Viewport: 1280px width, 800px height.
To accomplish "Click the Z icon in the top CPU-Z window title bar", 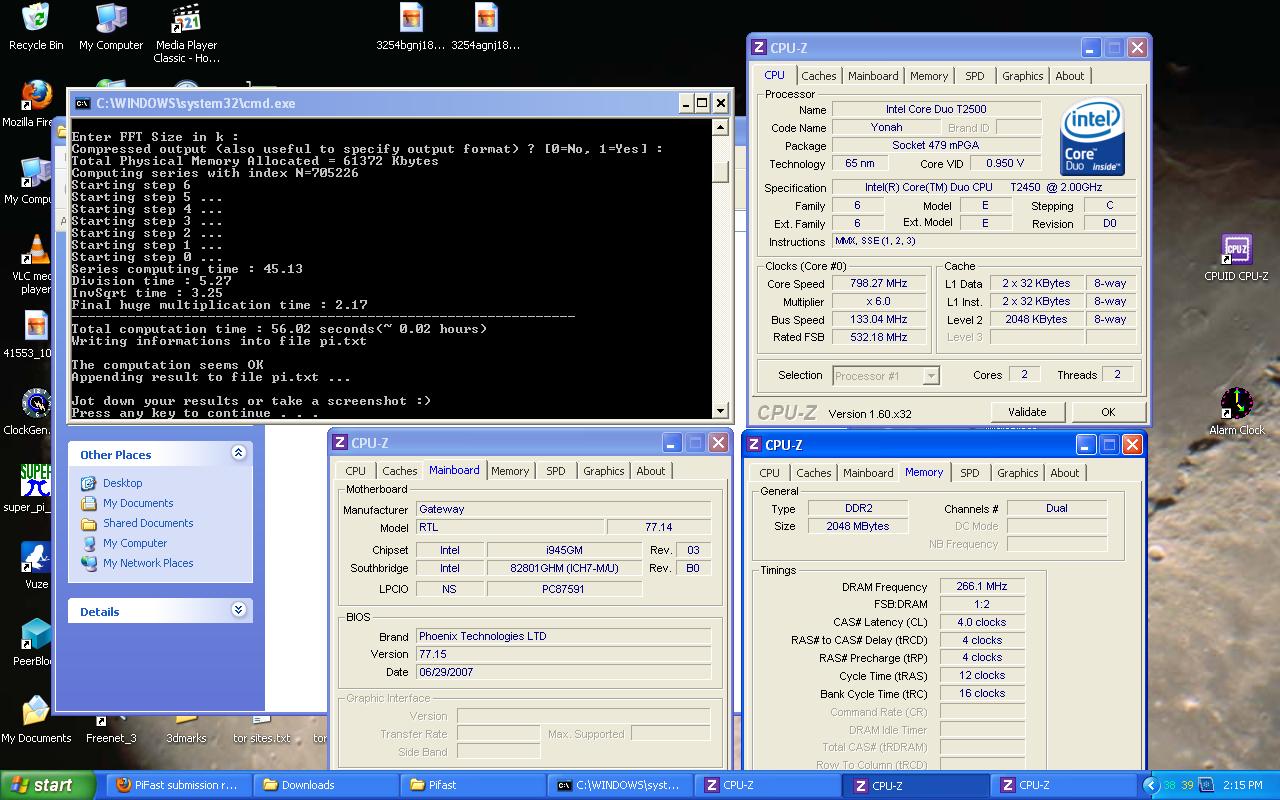I will (x=759, y=48).
